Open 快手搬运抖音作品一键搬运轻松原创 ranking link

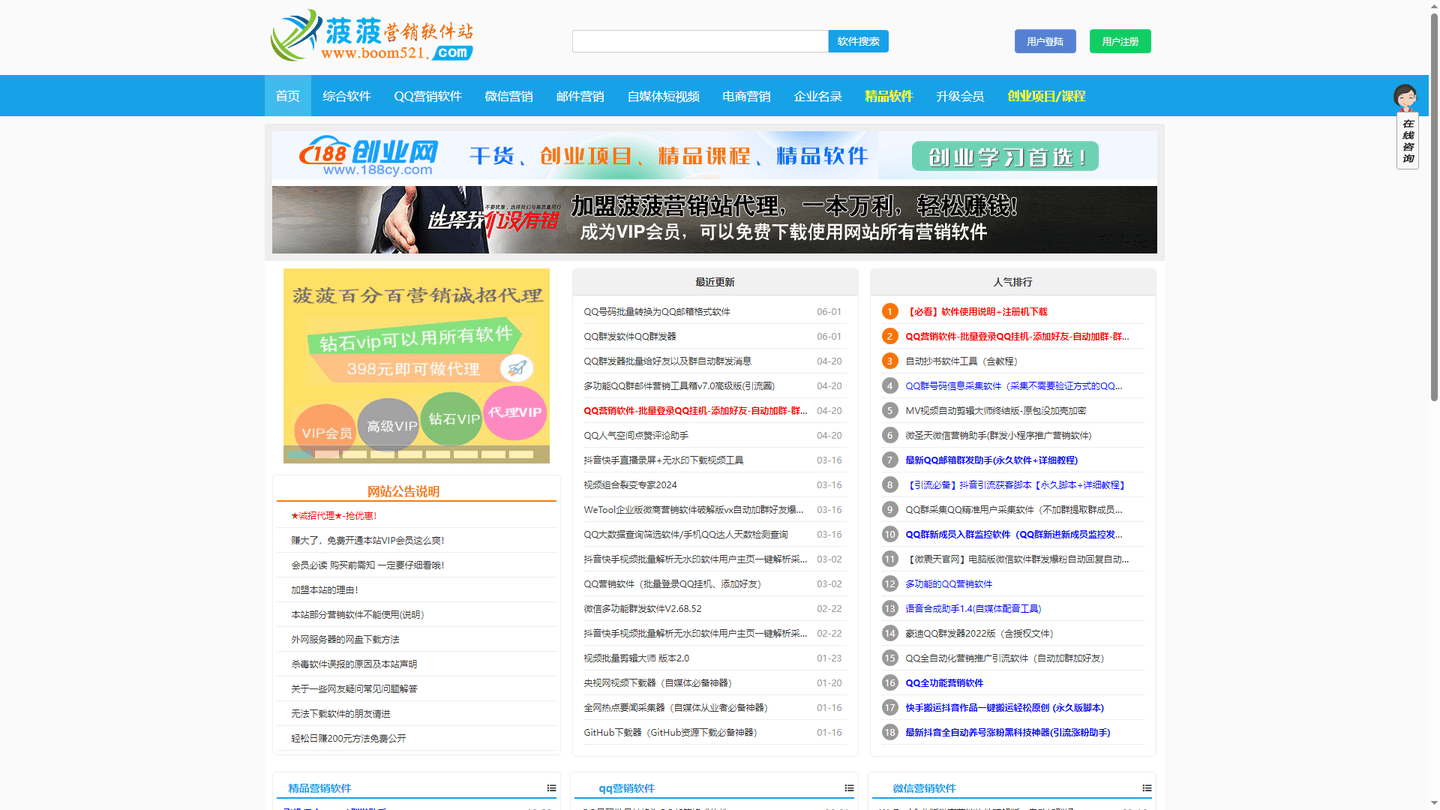[x=1005, y=708]
